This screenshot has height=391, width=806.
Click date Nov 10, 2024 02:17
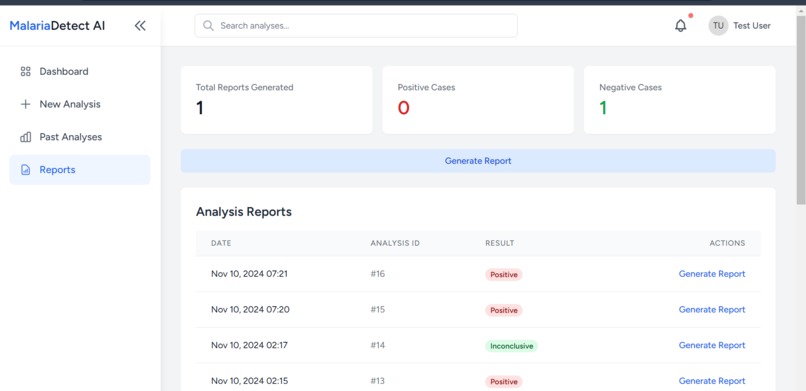click(x=249, y=345)
